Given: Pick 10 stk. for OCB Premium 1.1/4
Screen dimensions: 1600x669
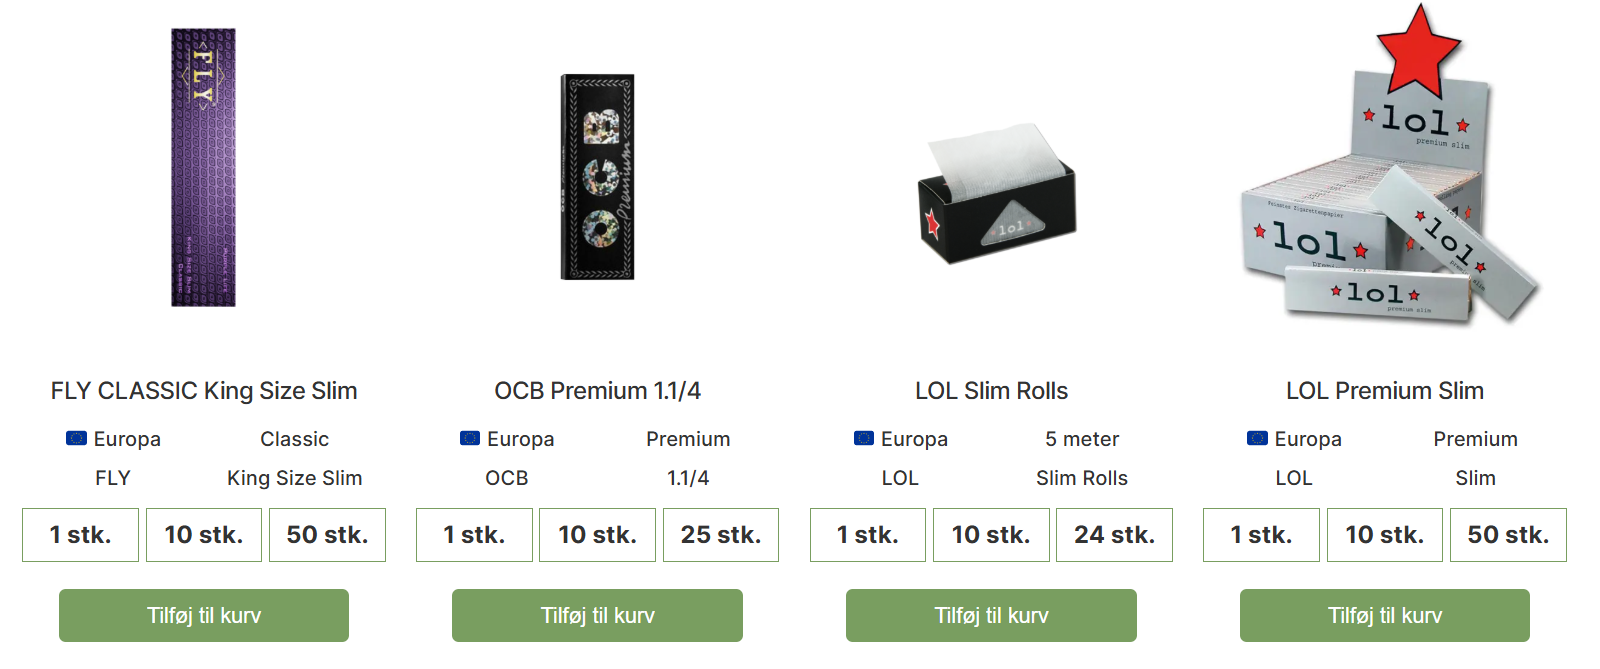Looking at the screenshot, I should click(x=597, y=535).
